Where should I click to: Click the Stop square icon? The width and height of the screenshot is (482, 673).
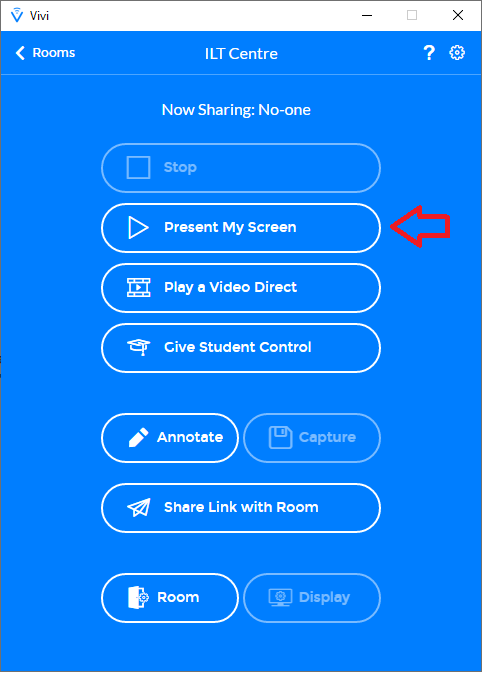[x=138, y=167]
